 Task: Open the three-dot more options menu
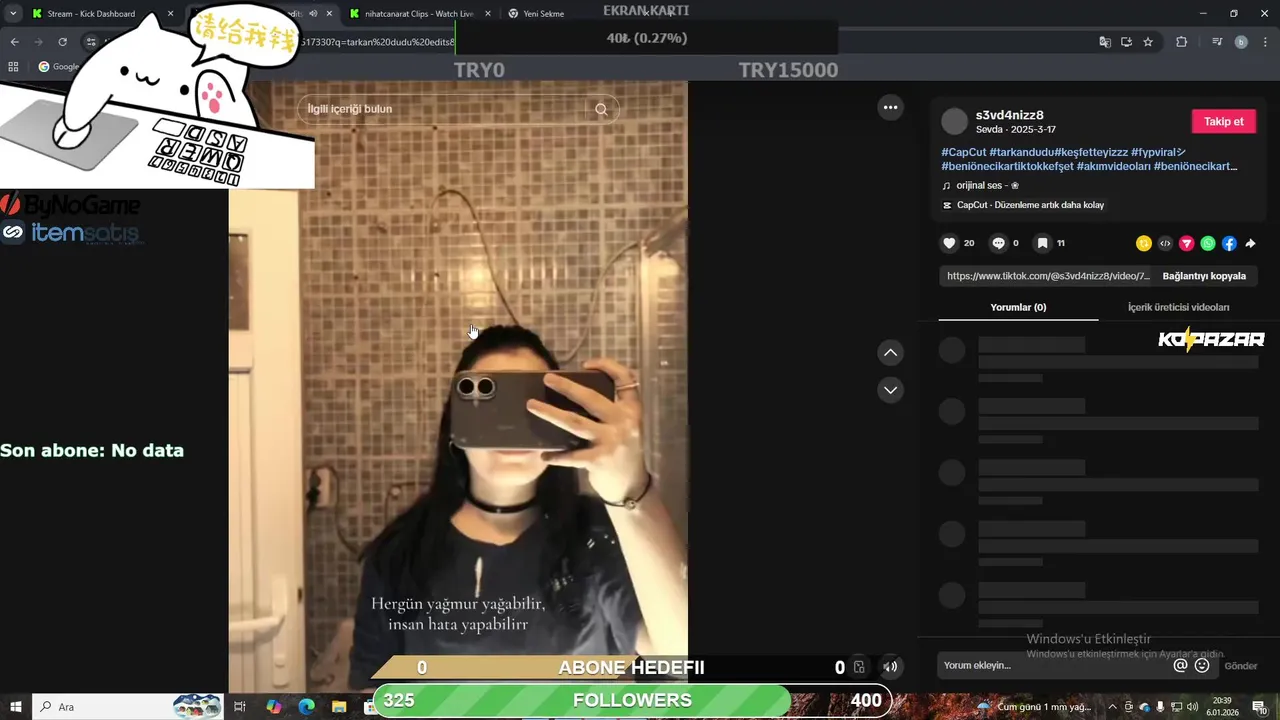point(890,107)
